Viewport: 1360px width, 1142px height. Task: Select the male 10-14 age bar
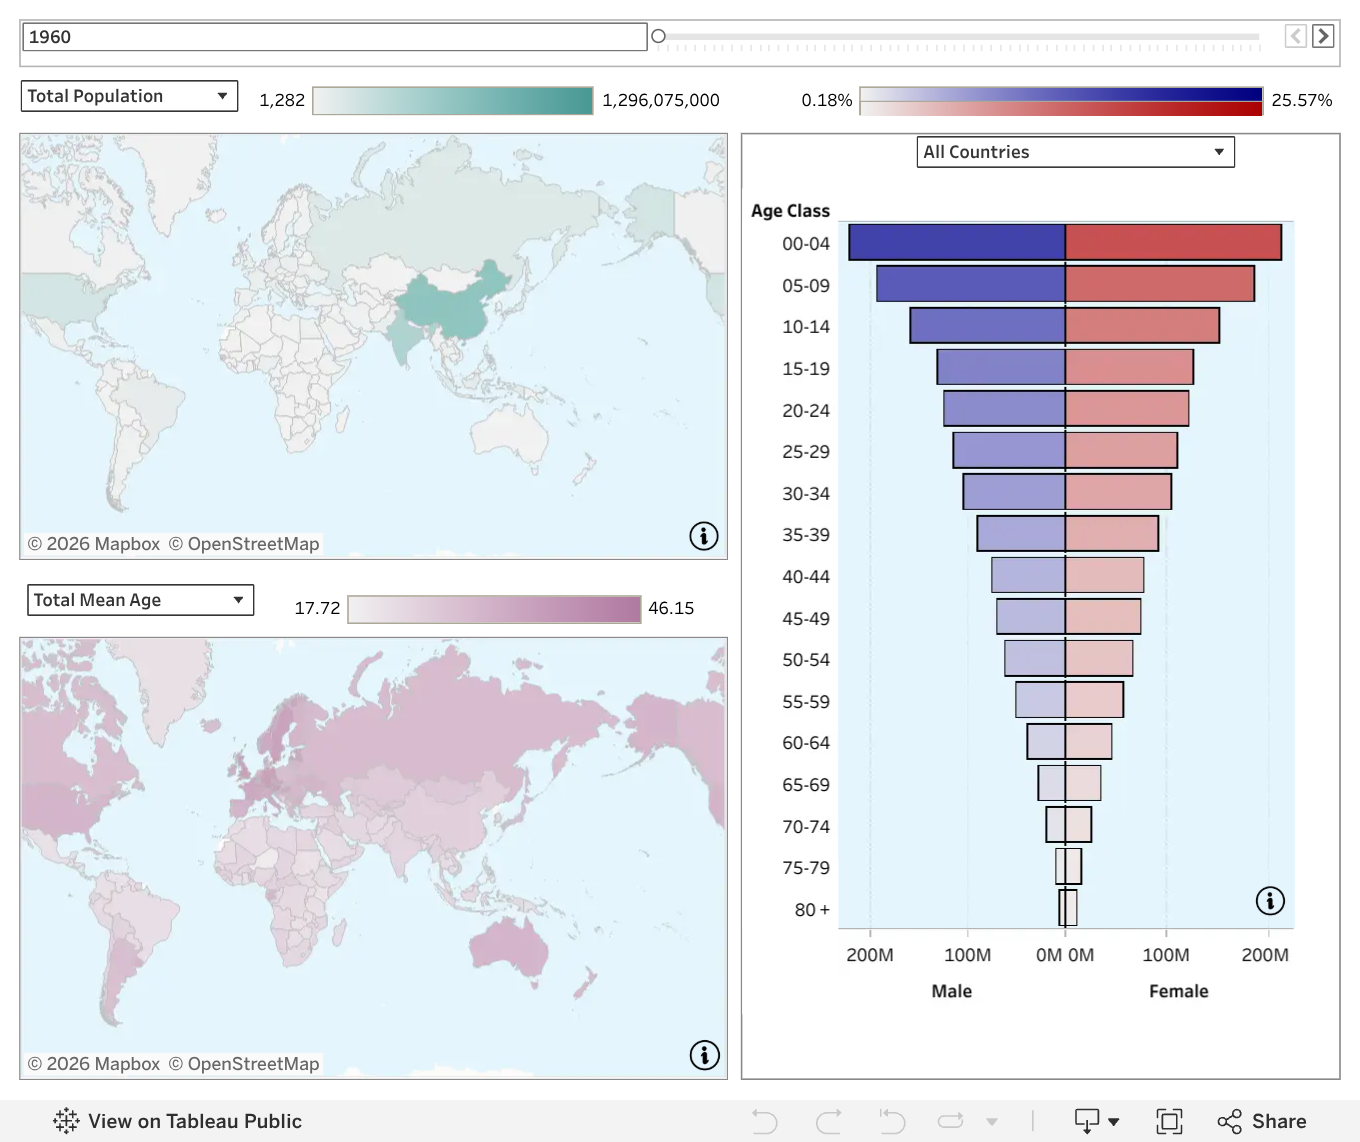coord(988,326)
